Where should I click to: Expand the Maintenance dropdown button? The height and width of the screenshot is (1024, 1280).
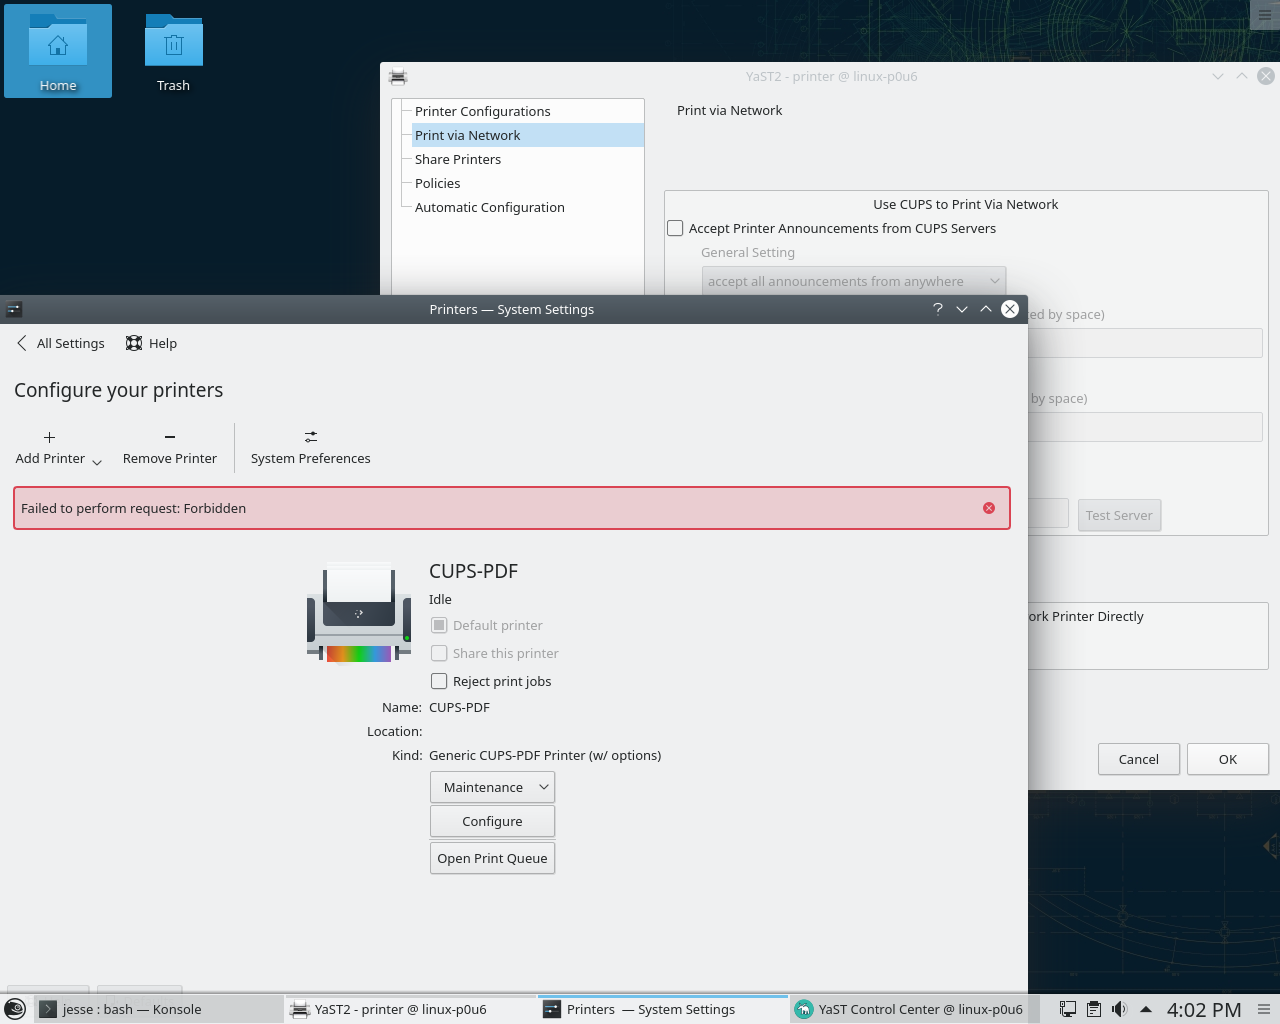492,787
